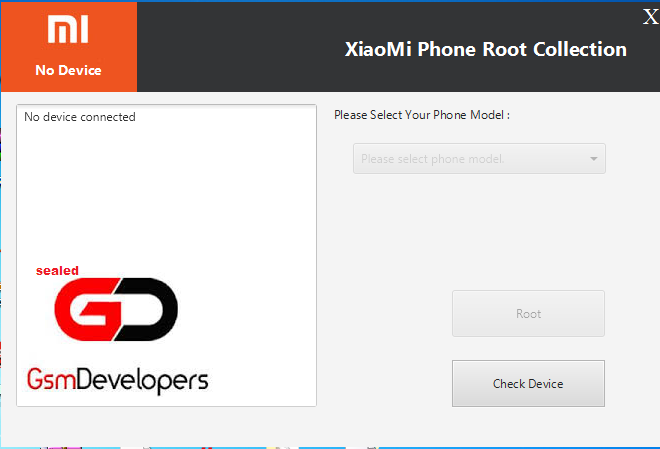
Task: Open the phone model dropdown
Action: coord(479,159)
